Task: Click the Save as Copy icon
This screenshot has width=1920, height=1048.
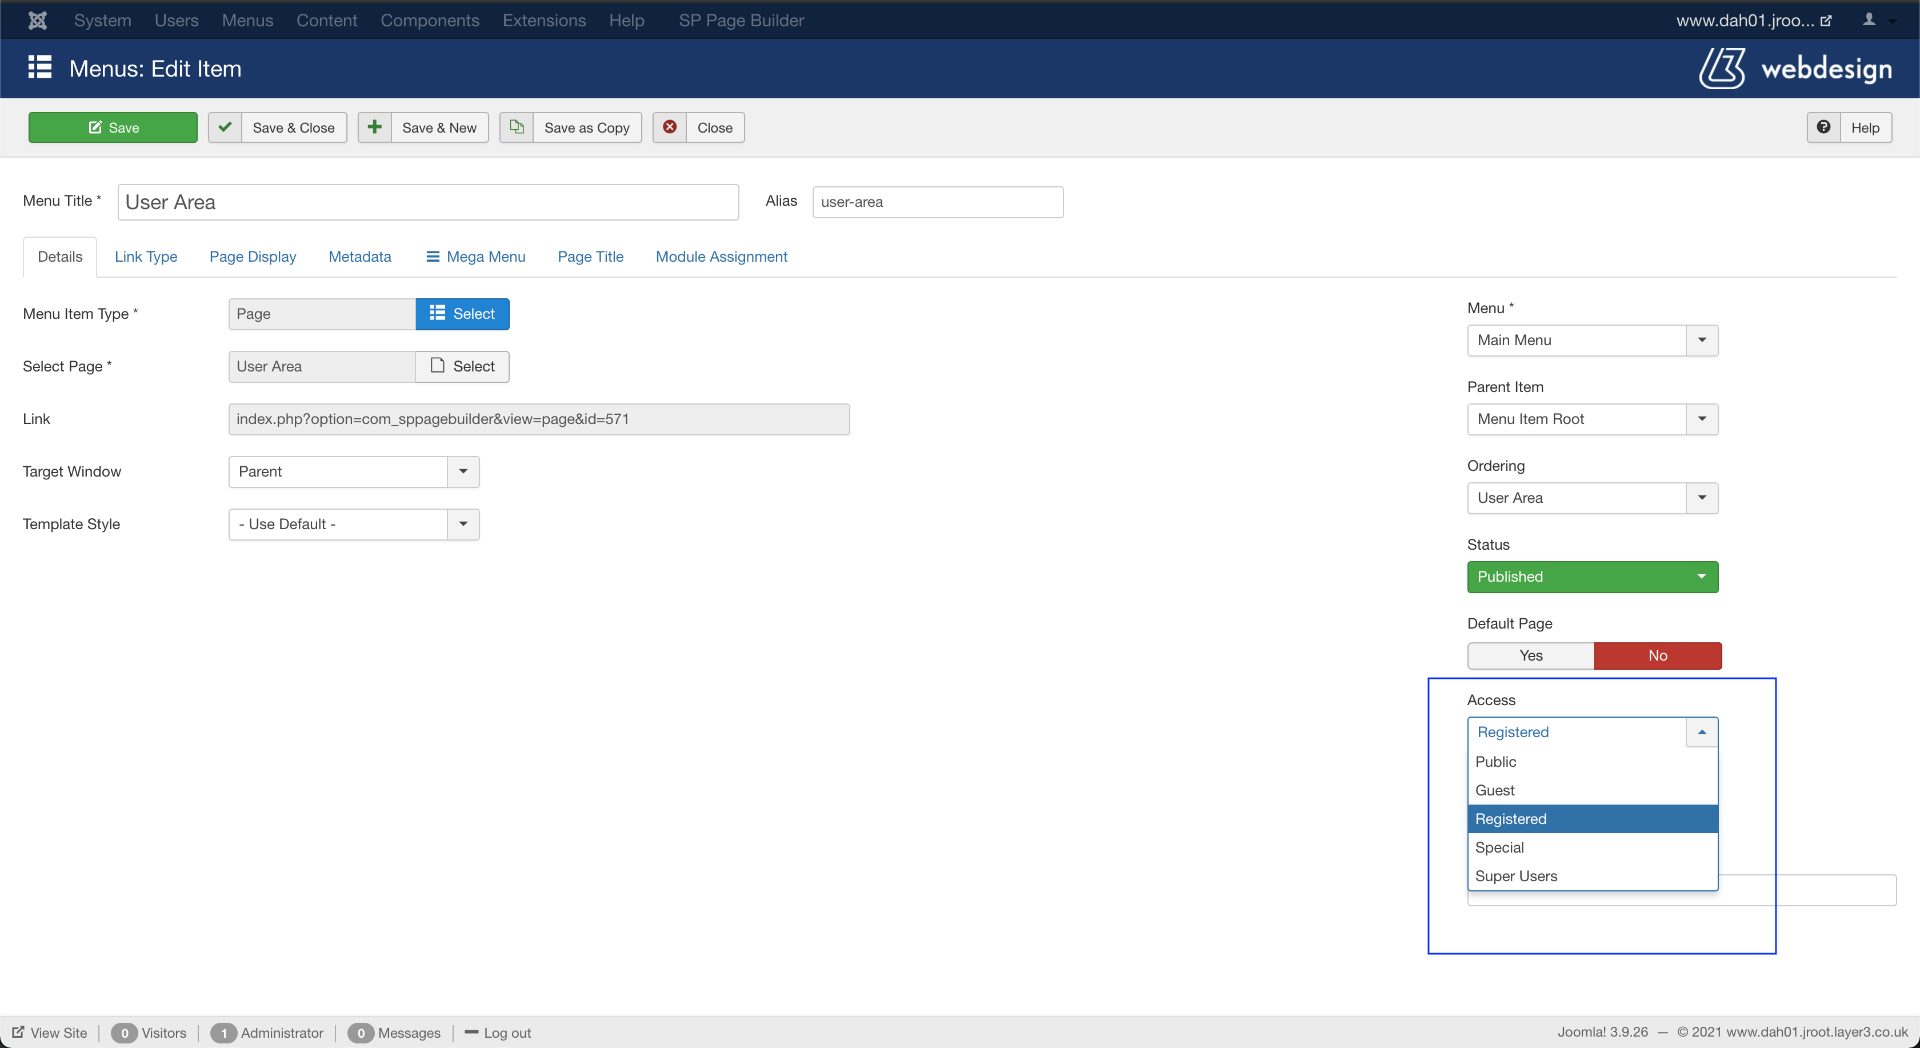Action: 517,127
